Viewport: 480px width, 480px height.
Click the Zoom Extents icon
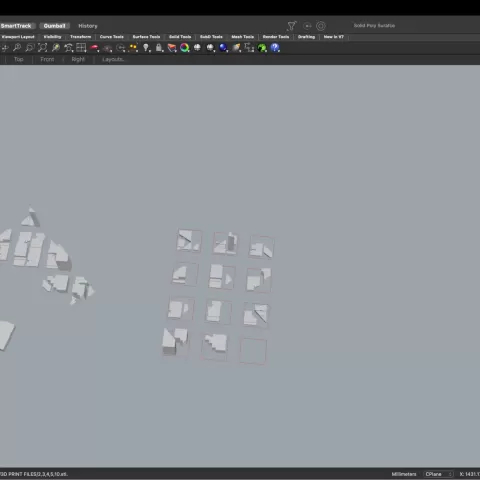click(43, 48)
